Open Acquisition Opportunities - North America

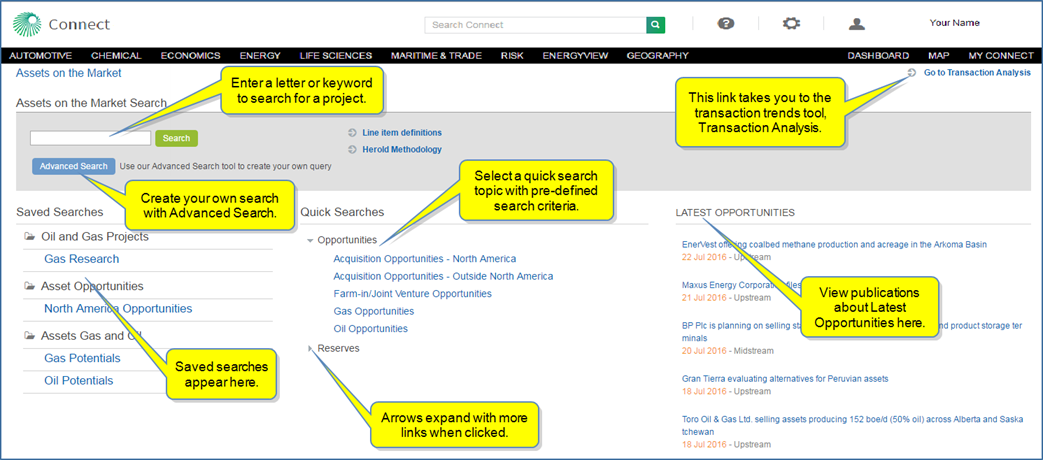(x=424, y=259)
